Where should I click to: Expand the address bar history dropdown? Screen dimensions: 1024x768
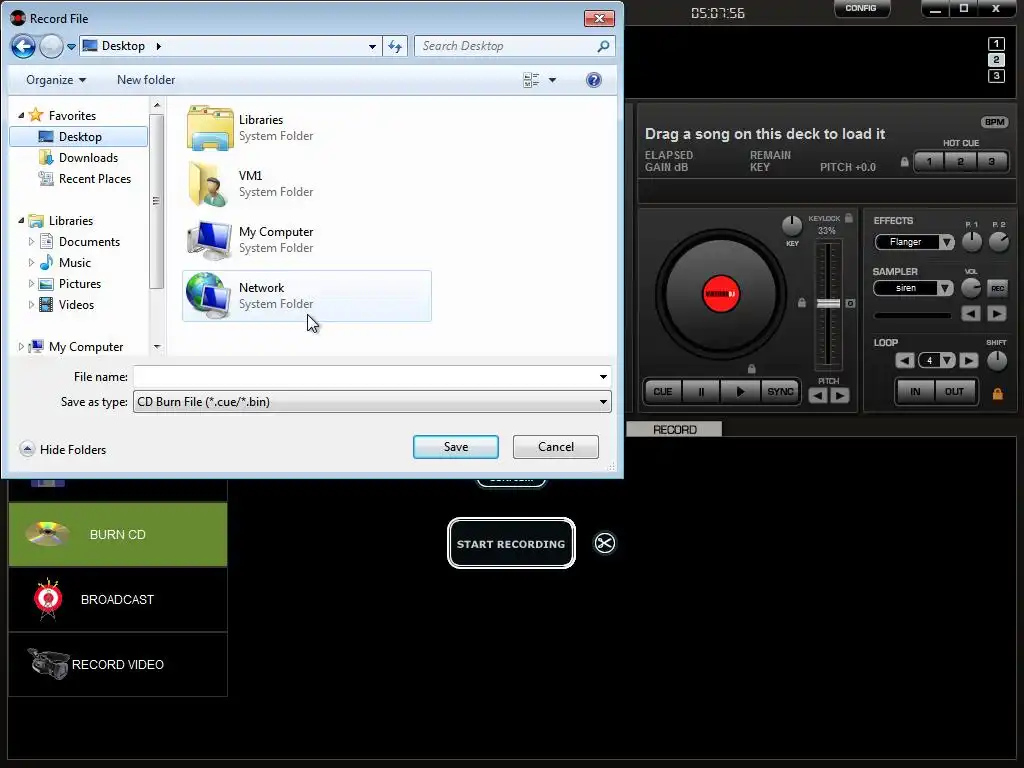pyautogui.click(x=372, y=46)
